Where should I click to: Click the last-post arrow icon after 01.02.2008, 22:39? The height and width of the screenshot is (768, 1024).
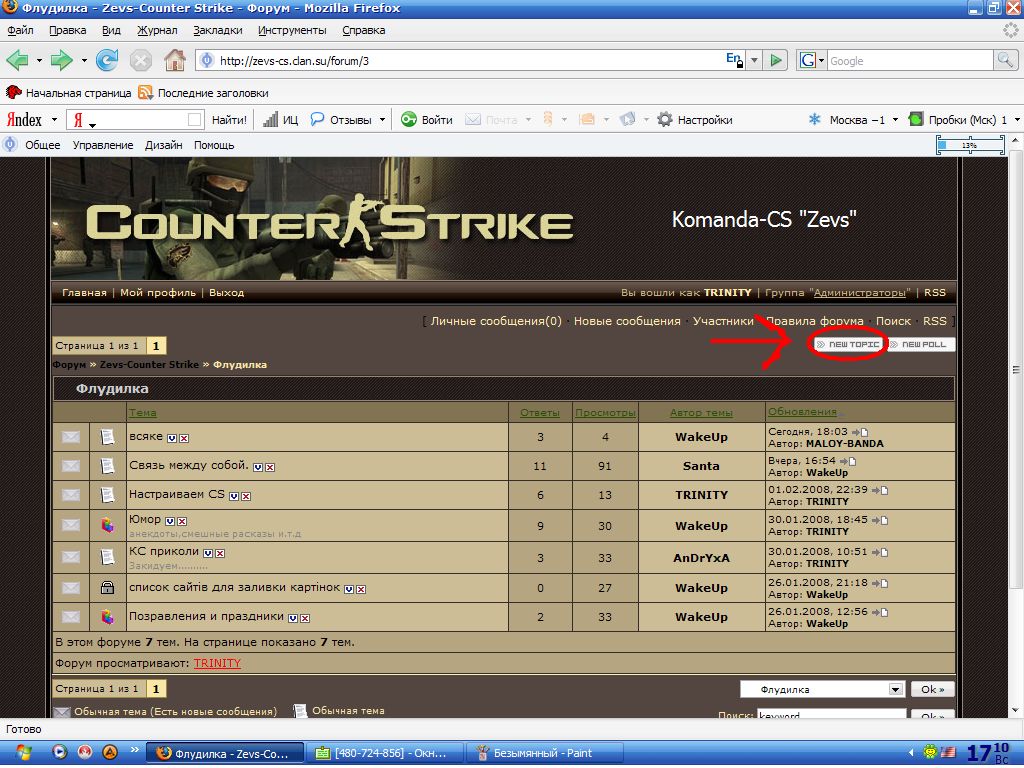pyautogui.click(x=880, y=490)
